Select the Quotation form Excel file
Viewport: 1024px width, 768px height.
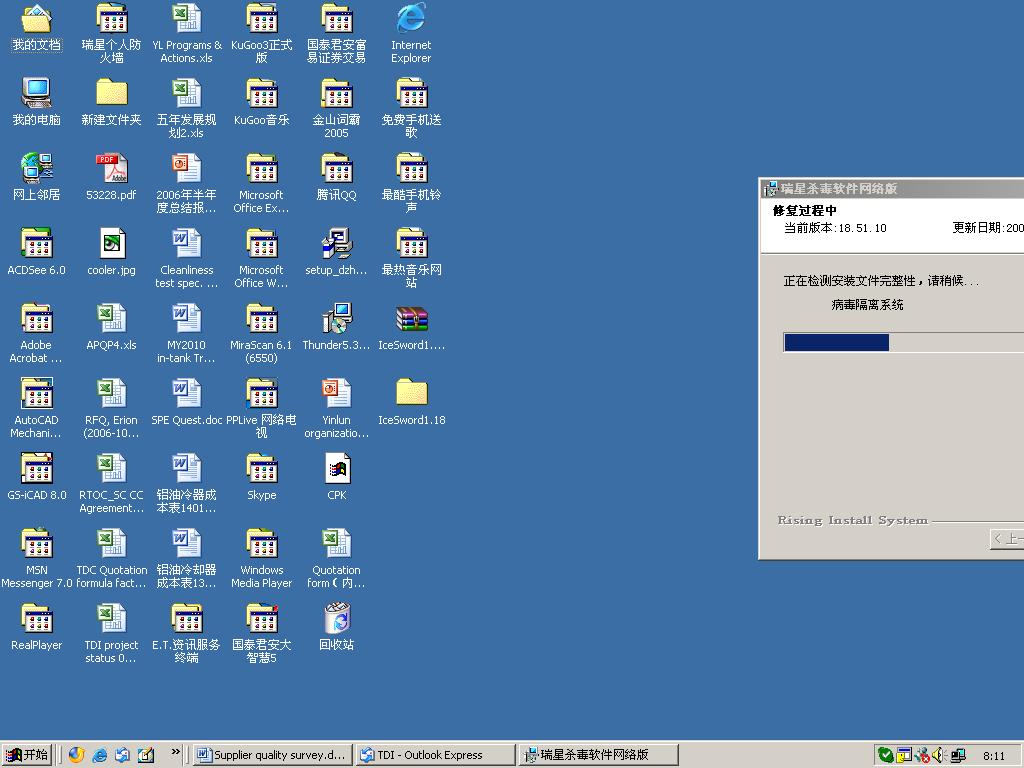click(336, 558)
